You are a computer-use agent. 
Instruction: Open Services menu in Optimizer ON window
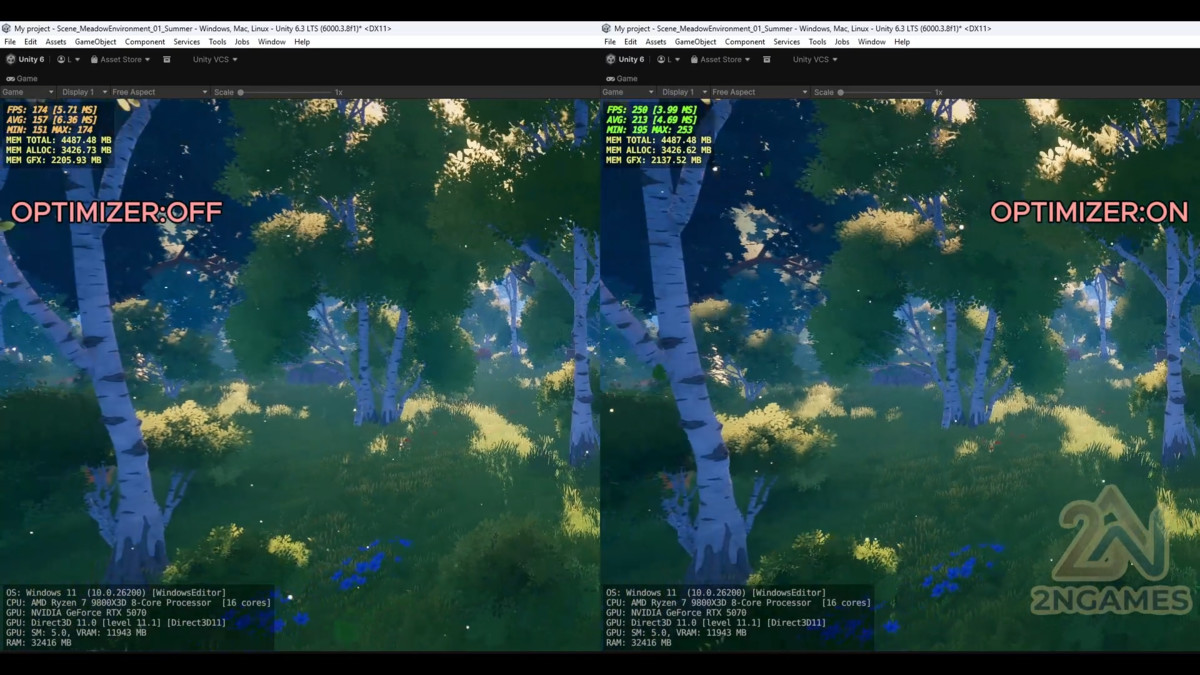click(787, 42)
